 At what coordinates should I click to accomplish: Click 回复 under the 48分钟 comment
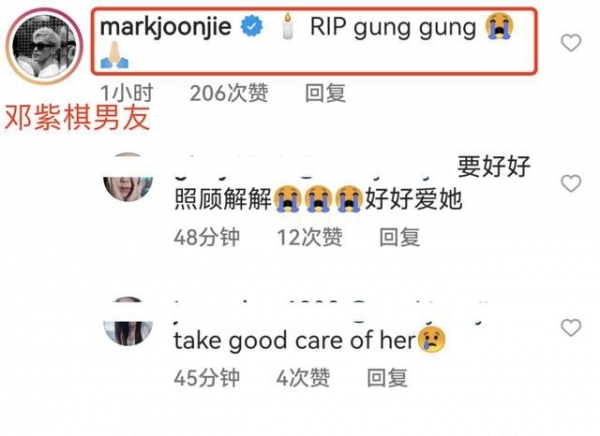[x=399, y=237]
